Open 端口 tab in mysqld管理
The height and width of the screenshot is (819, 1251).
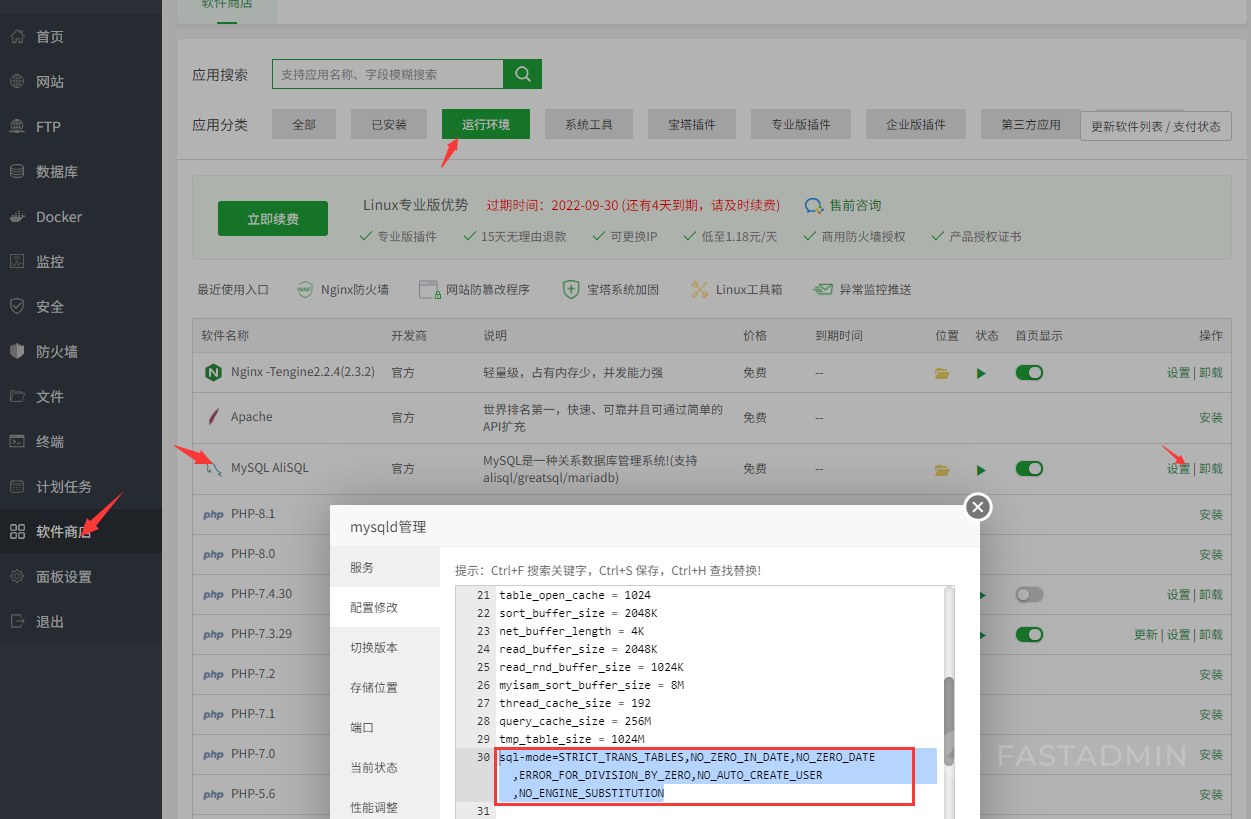click(x=385, y=727)
